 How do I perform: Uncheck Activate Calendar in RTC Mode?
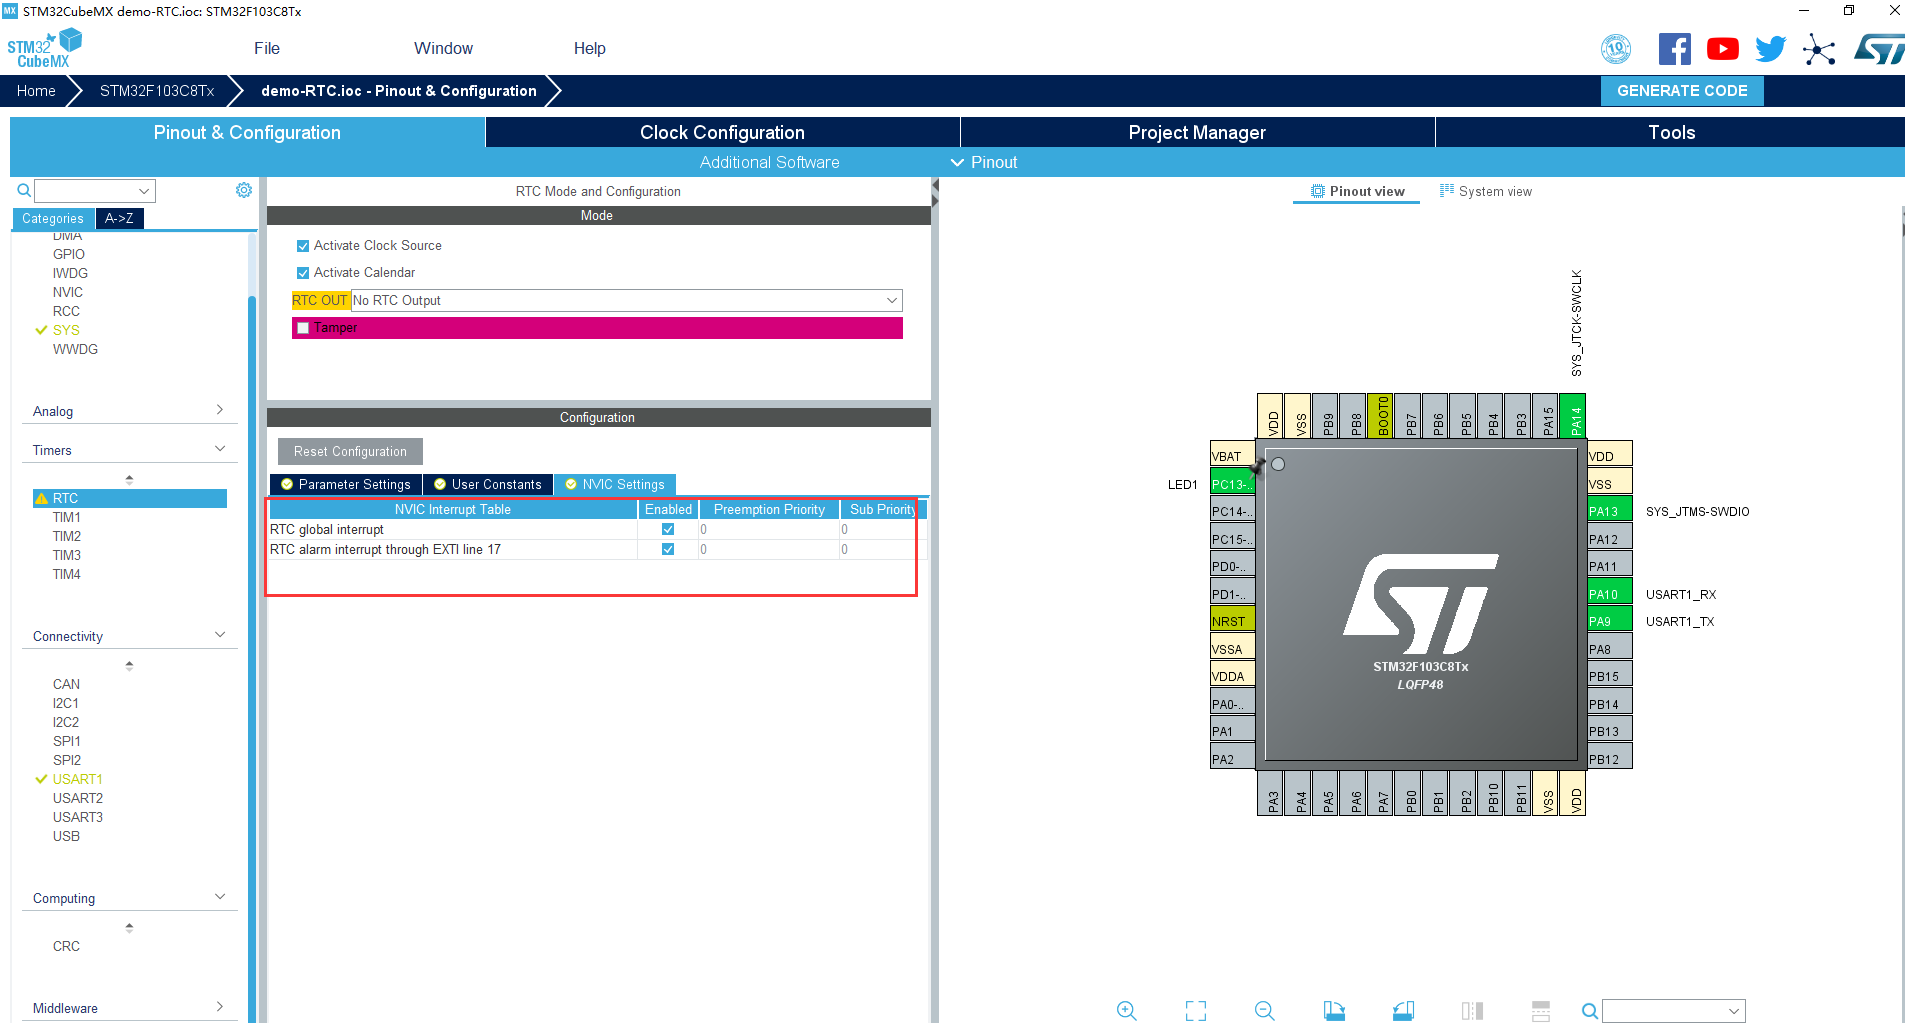pos(303,272)
